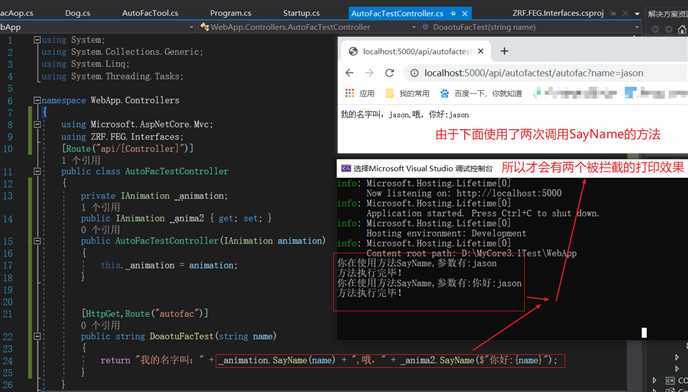Click 'Now listening on: http://localhost:5000' console line
The height and width of the screenshot is (392, 688).
[464, 193]
